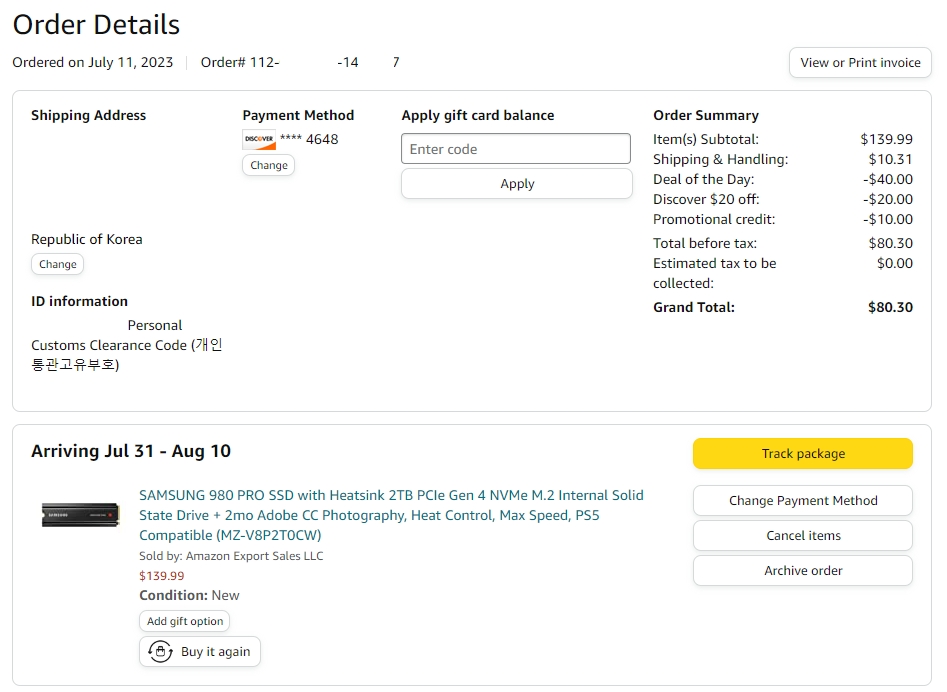The image size is (947, 692).
Task: Select the wide Change Payment Method button
Action: (x=802, y=501)
